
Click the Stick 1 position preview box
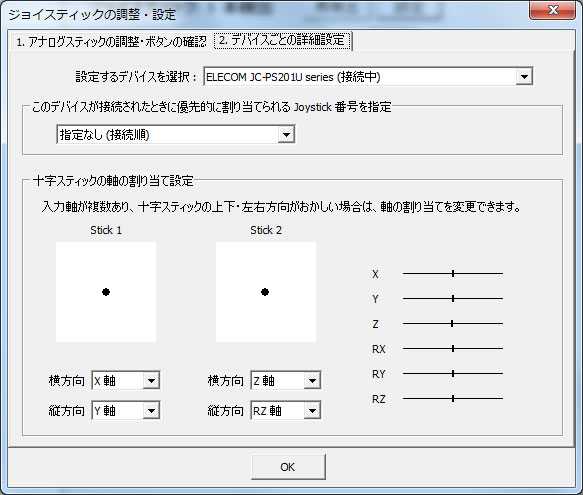[106, 292]
